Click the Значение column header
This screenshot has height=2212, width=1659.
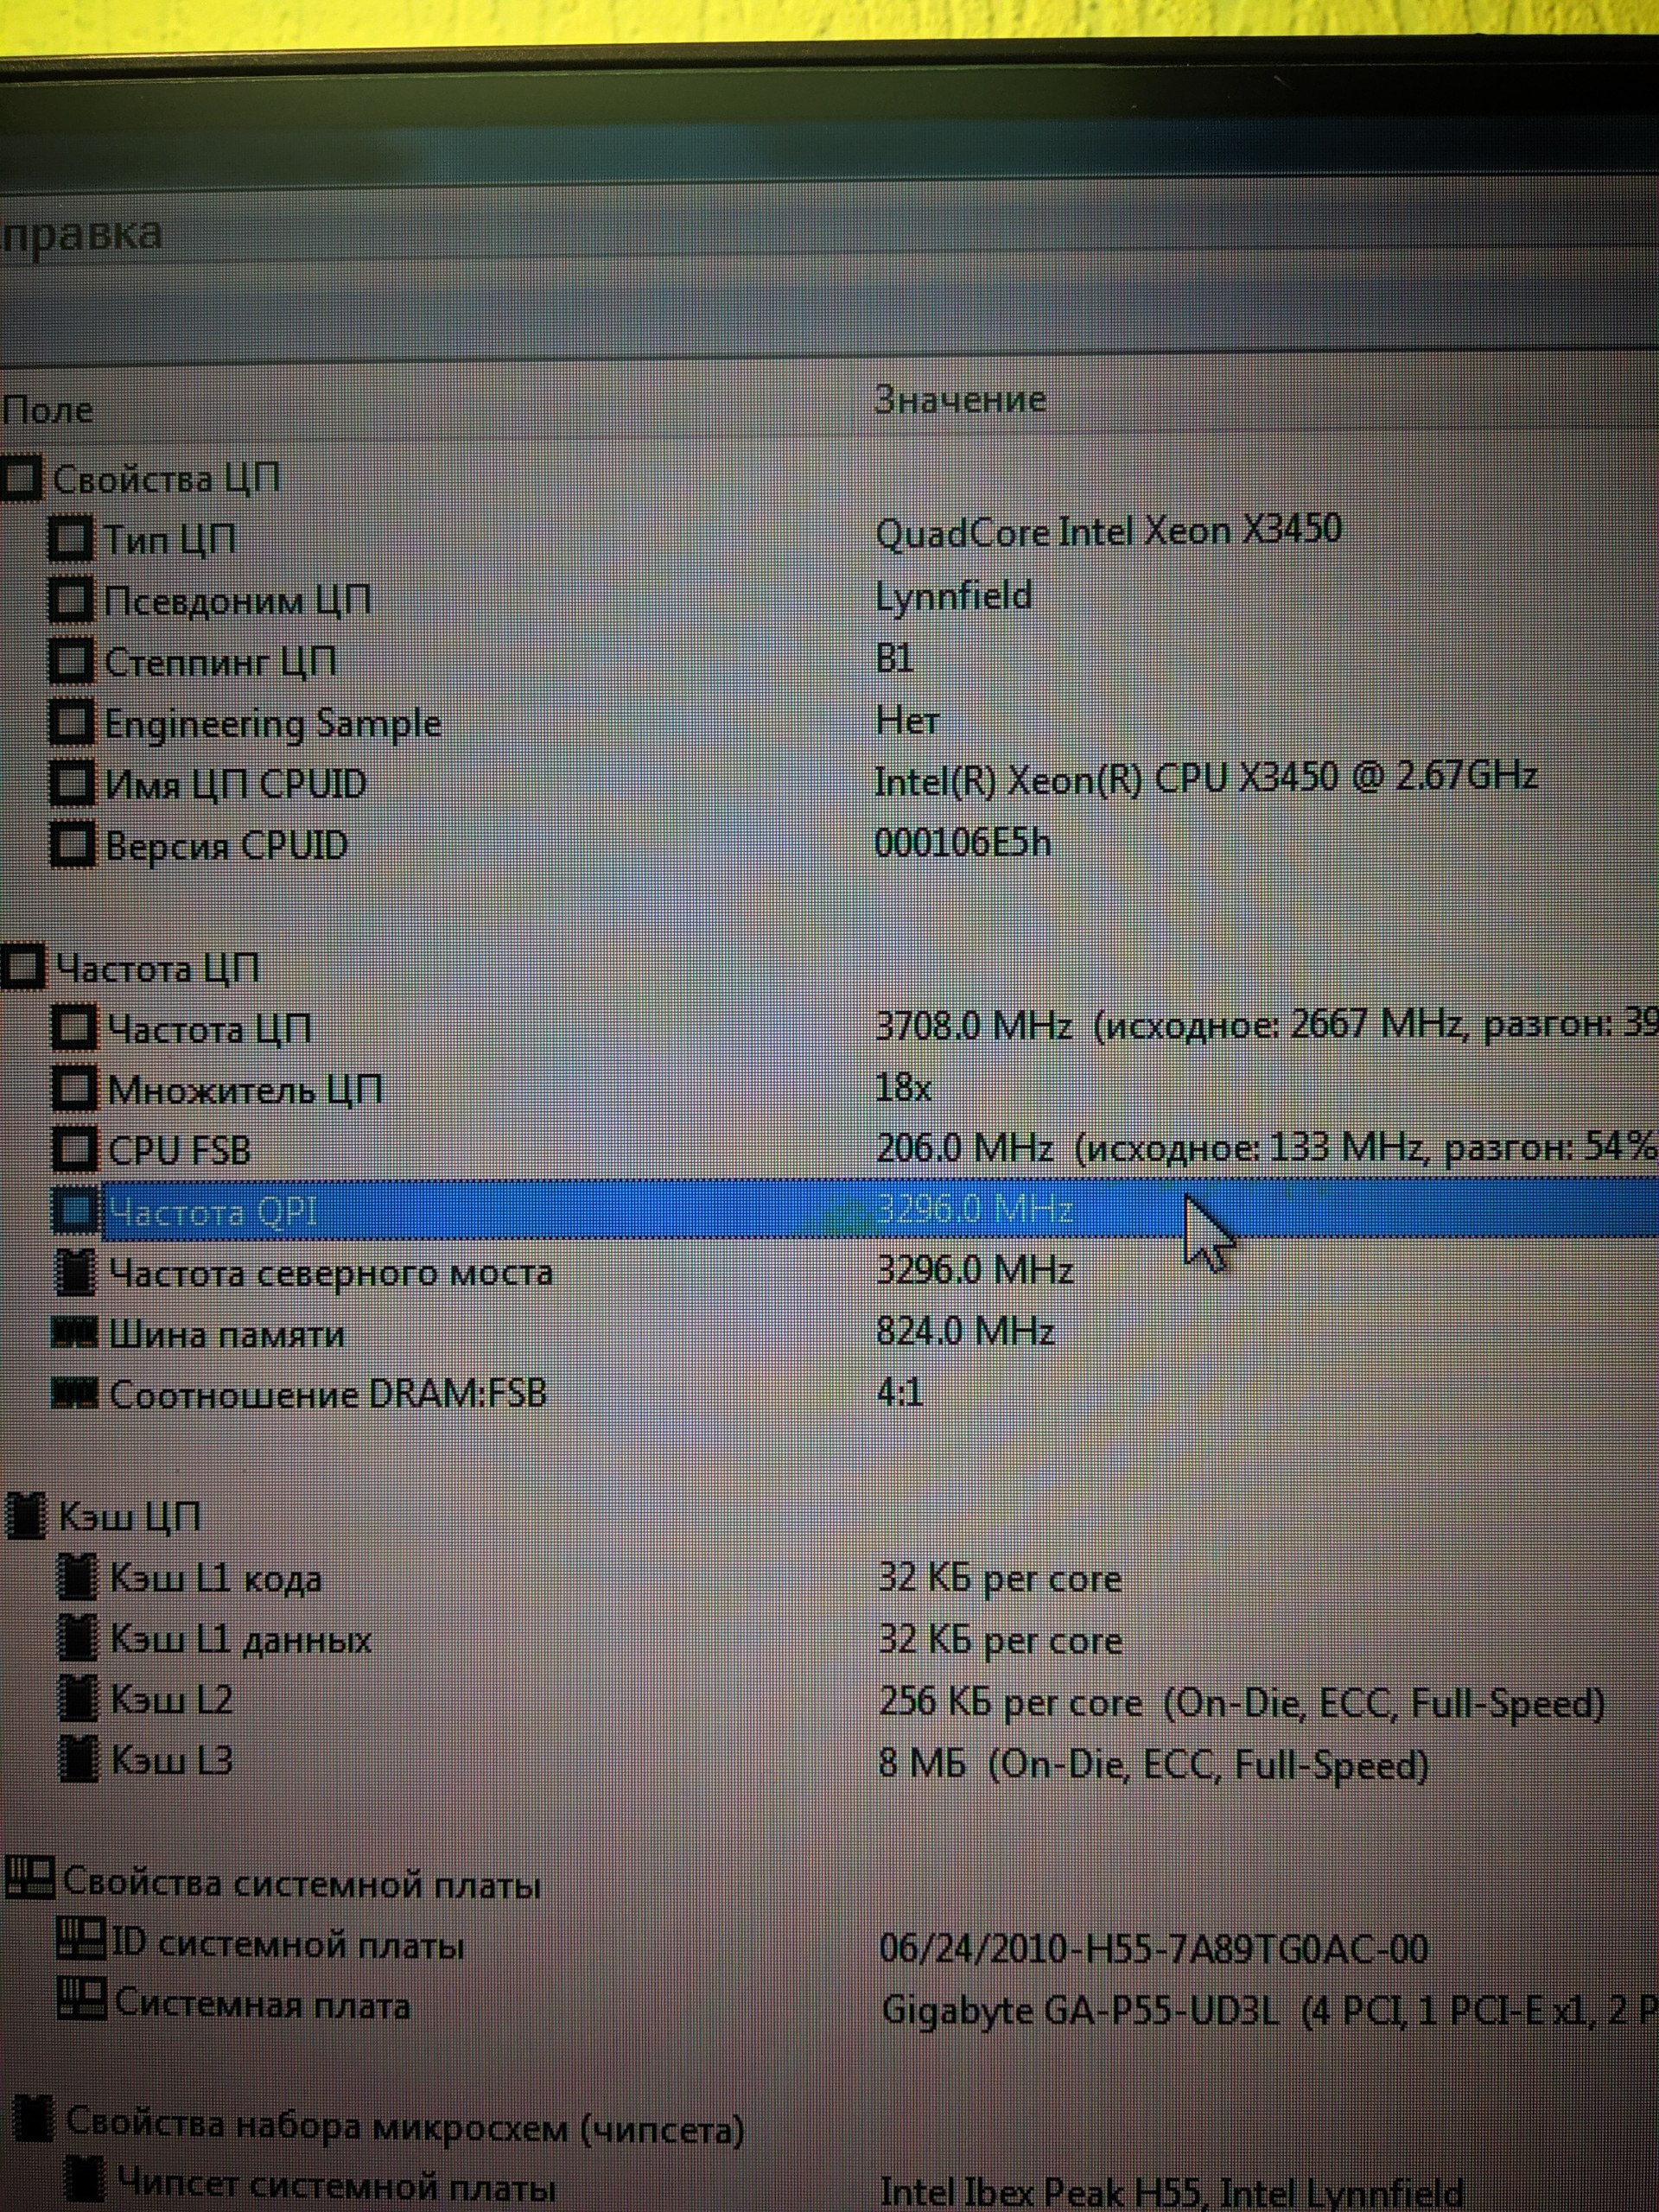tap(960, 400)
